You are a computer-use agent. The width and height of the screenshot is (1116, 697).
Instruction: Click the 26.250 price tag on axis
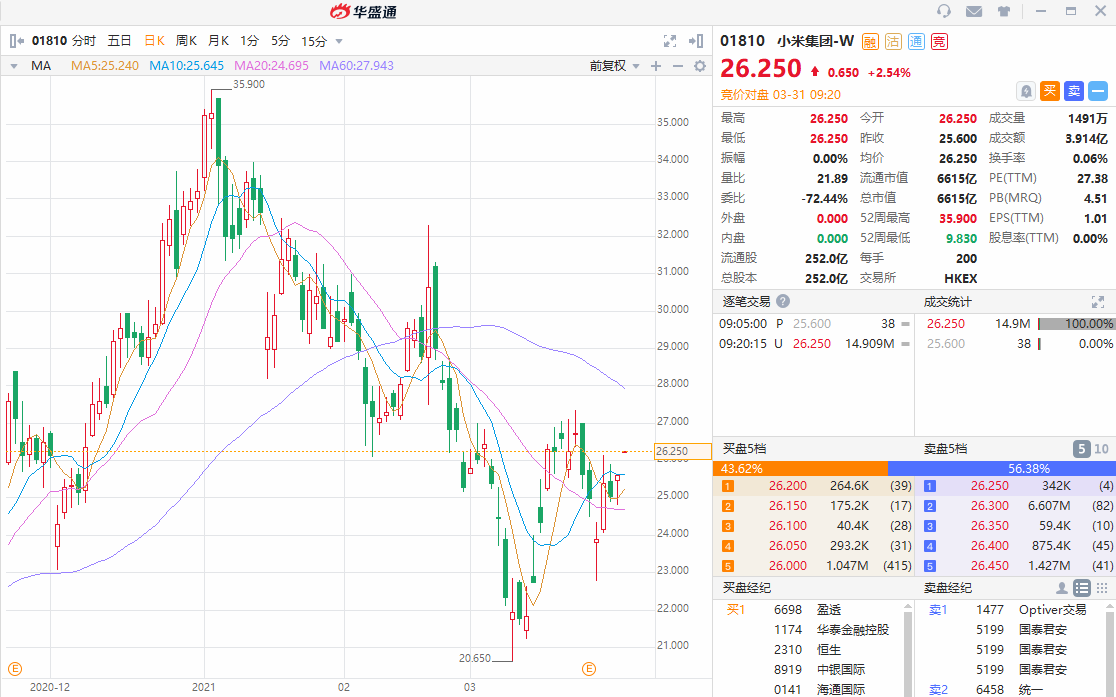pyautogui.click(x=683, y=451)
